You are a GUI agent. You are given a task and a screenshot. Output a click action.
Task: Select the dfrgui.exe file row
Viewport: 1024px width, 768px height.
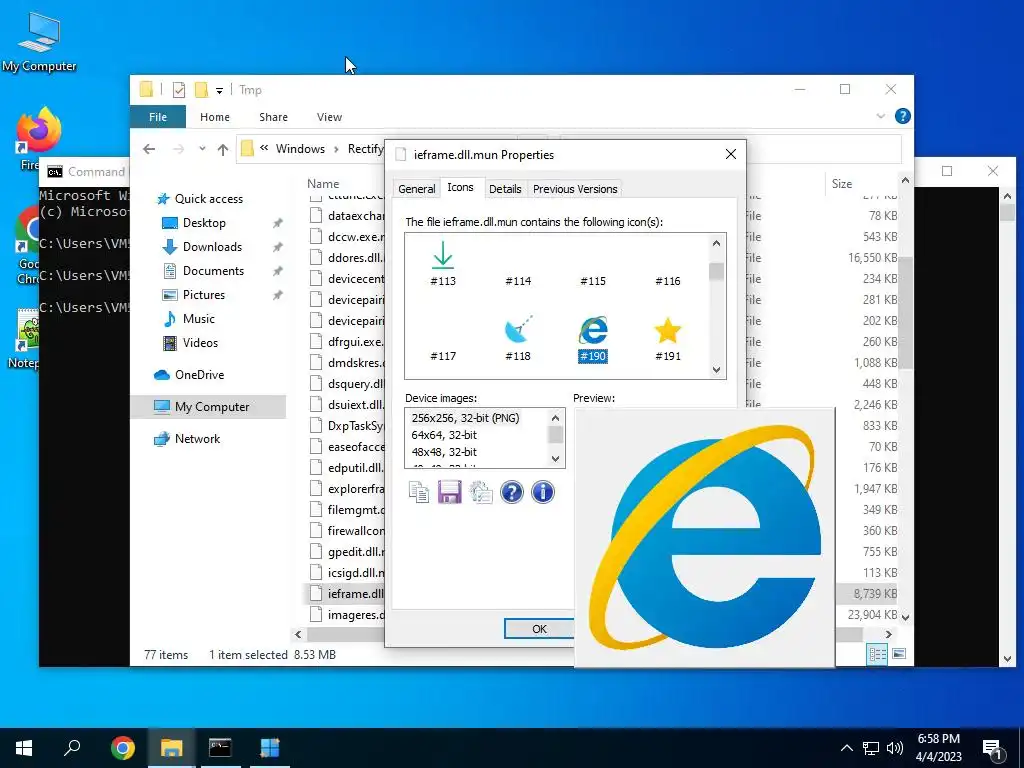346,342
